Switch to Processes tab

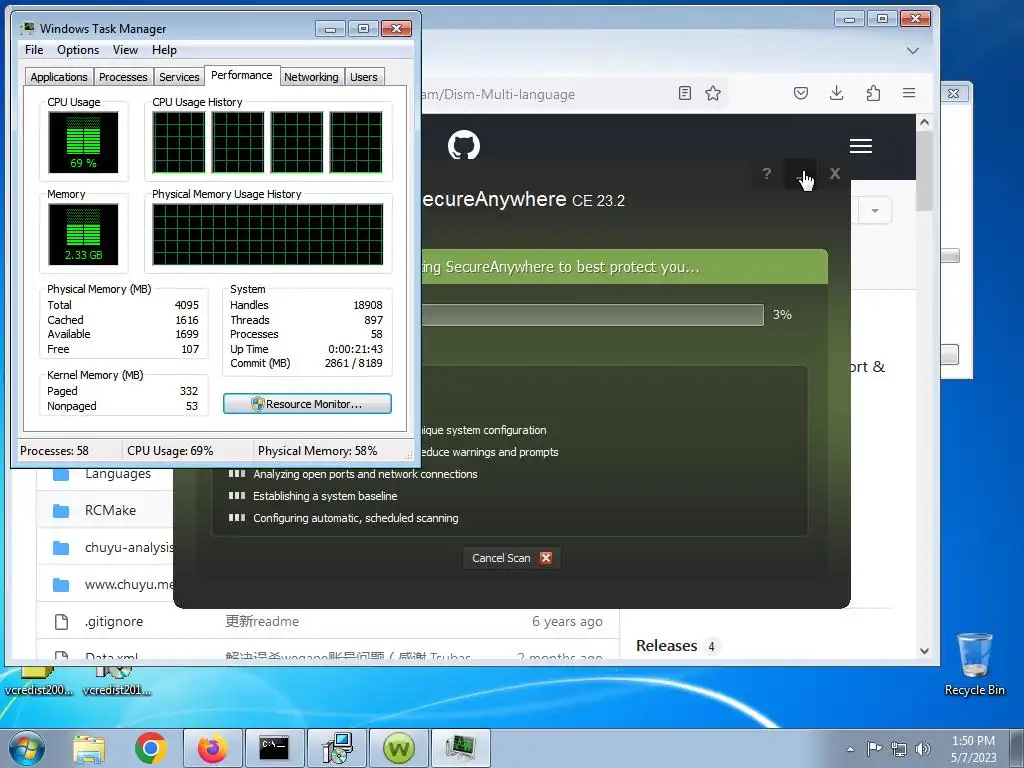[x=123, y=77]
